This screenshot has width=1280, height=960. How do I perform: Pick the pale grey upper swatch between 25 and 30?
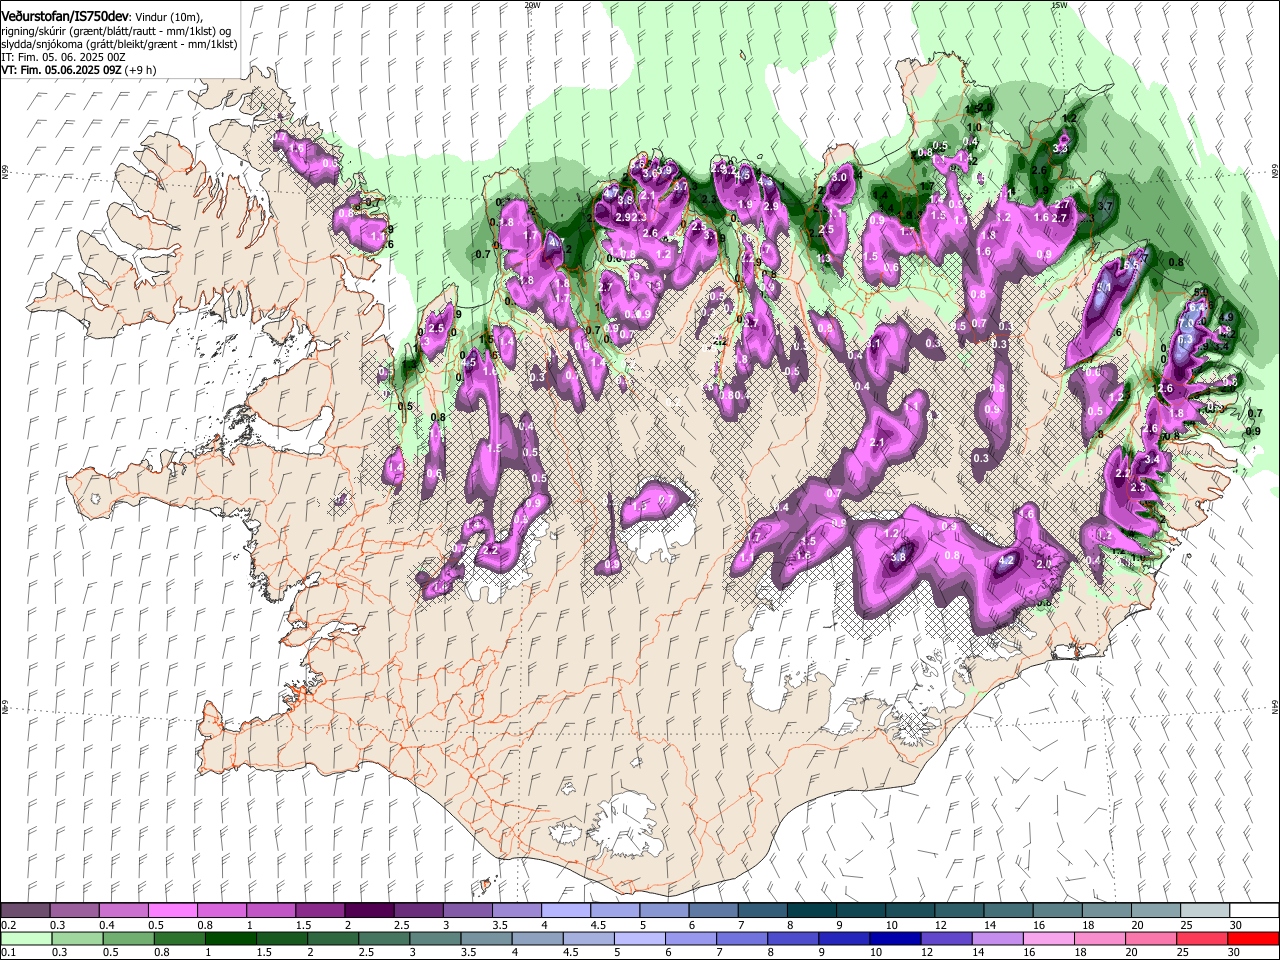tap(1205, 911)
